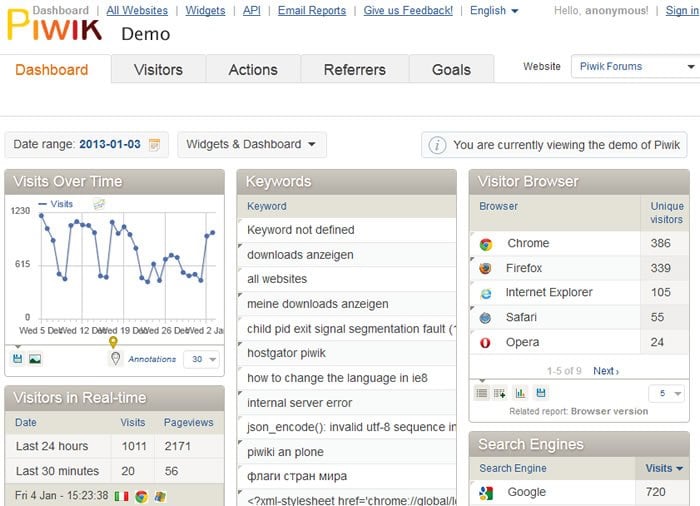Go to All Websites link
Image resolution: width=700 pixels, height=506 pixels.
(137, 10)
